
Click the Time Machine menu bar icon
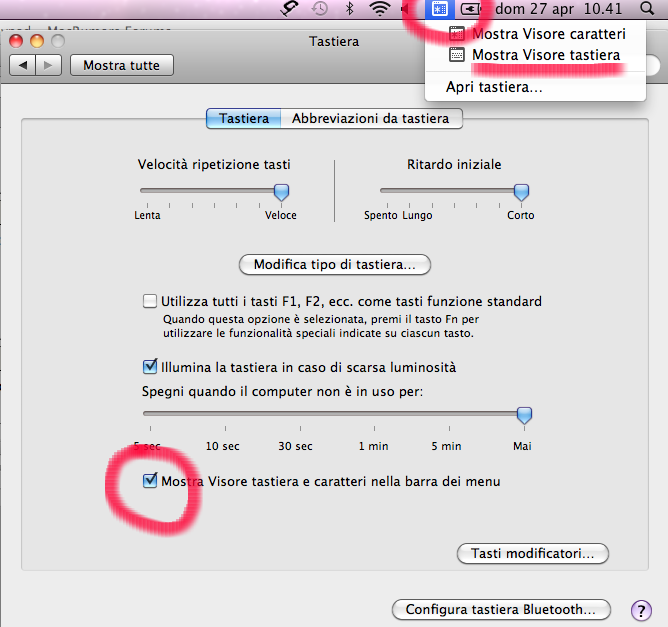point(320,9)
